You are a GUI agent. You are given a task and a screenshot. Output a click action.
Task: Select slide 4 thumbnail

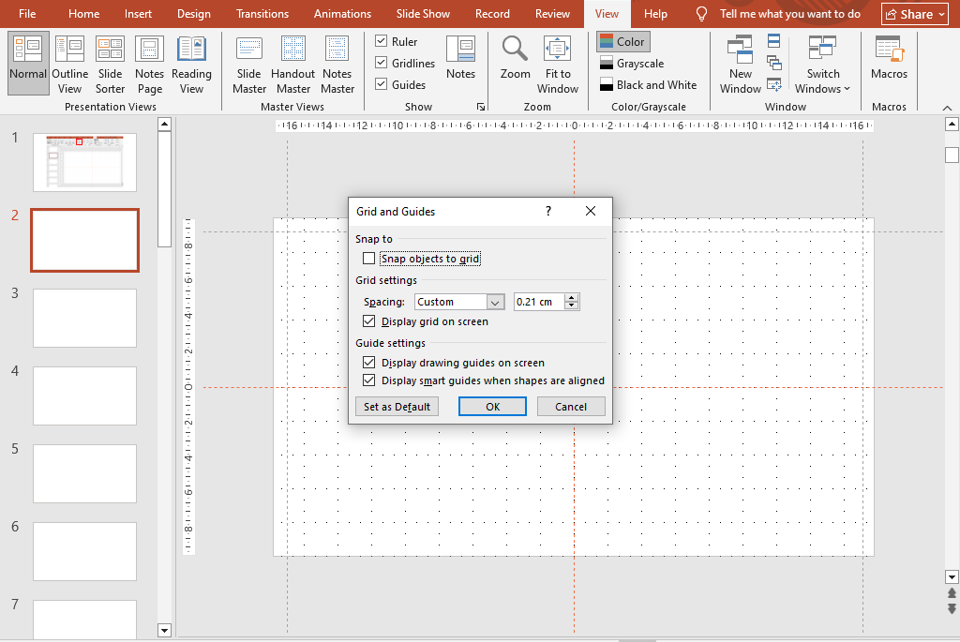tap(85, 395)
